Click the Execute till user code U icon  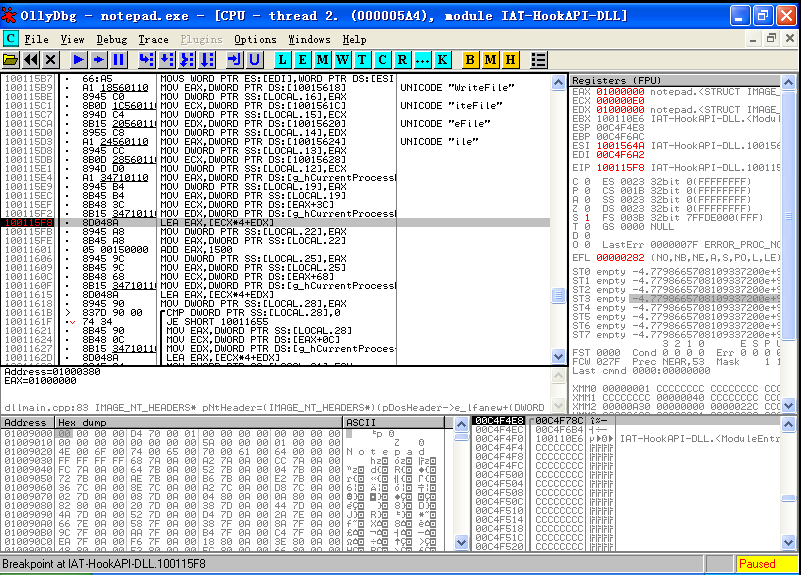[x=254, y=60]
